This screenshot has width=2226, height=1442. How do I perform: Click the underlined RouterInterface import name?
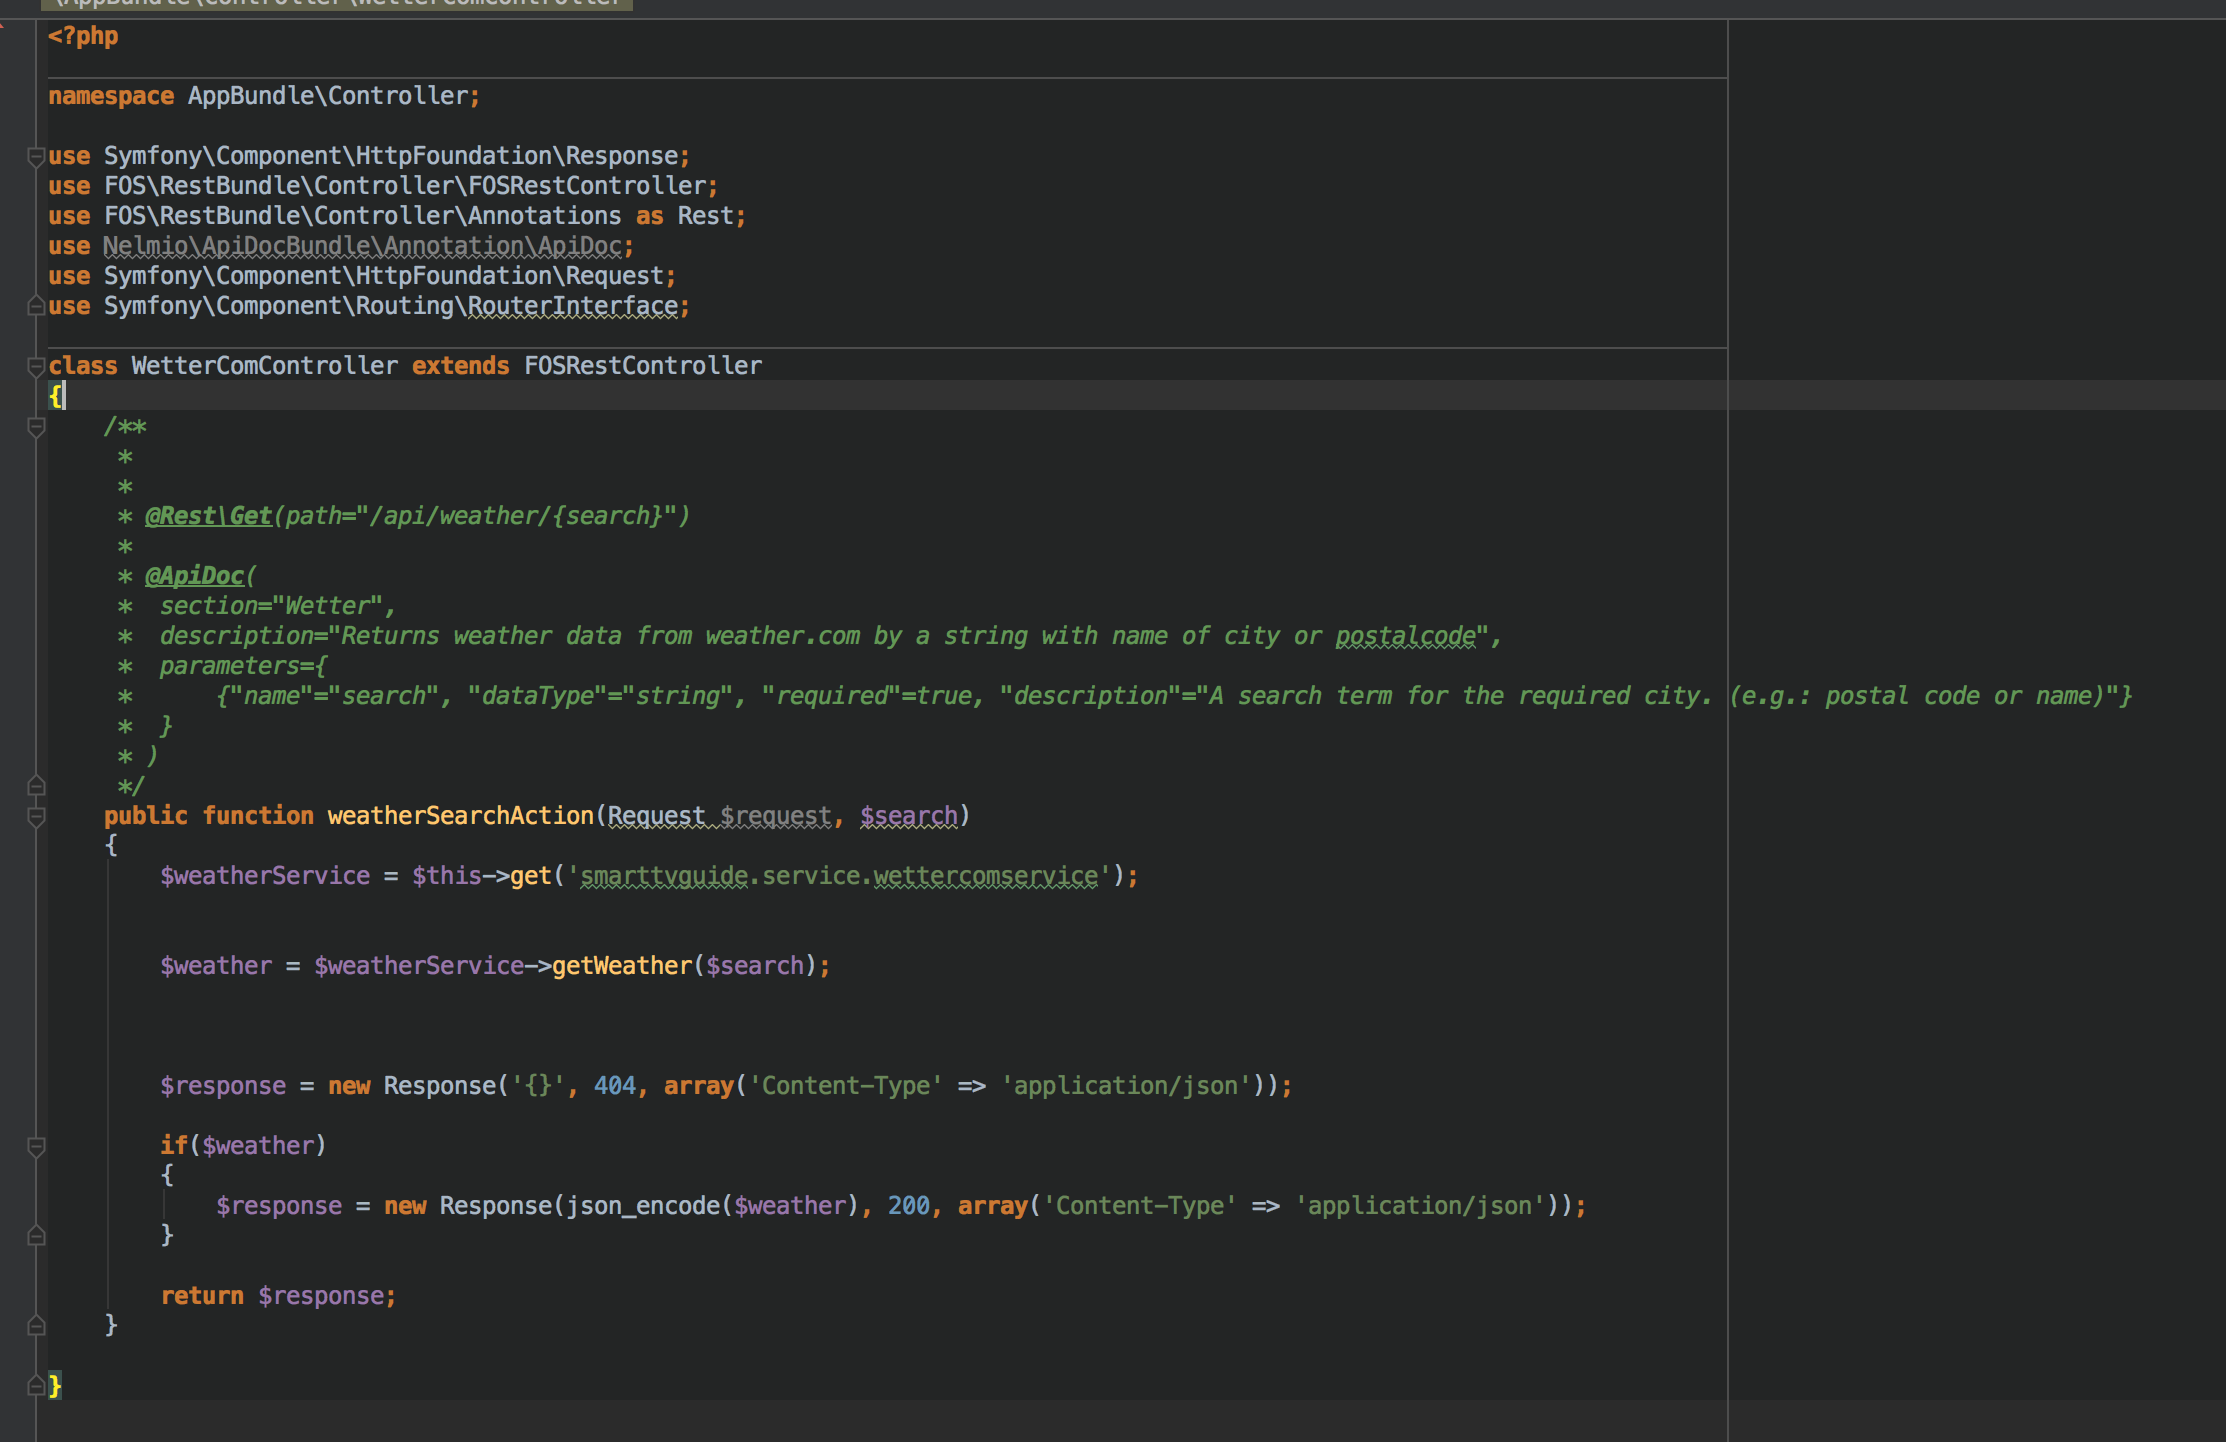[572, 306]
